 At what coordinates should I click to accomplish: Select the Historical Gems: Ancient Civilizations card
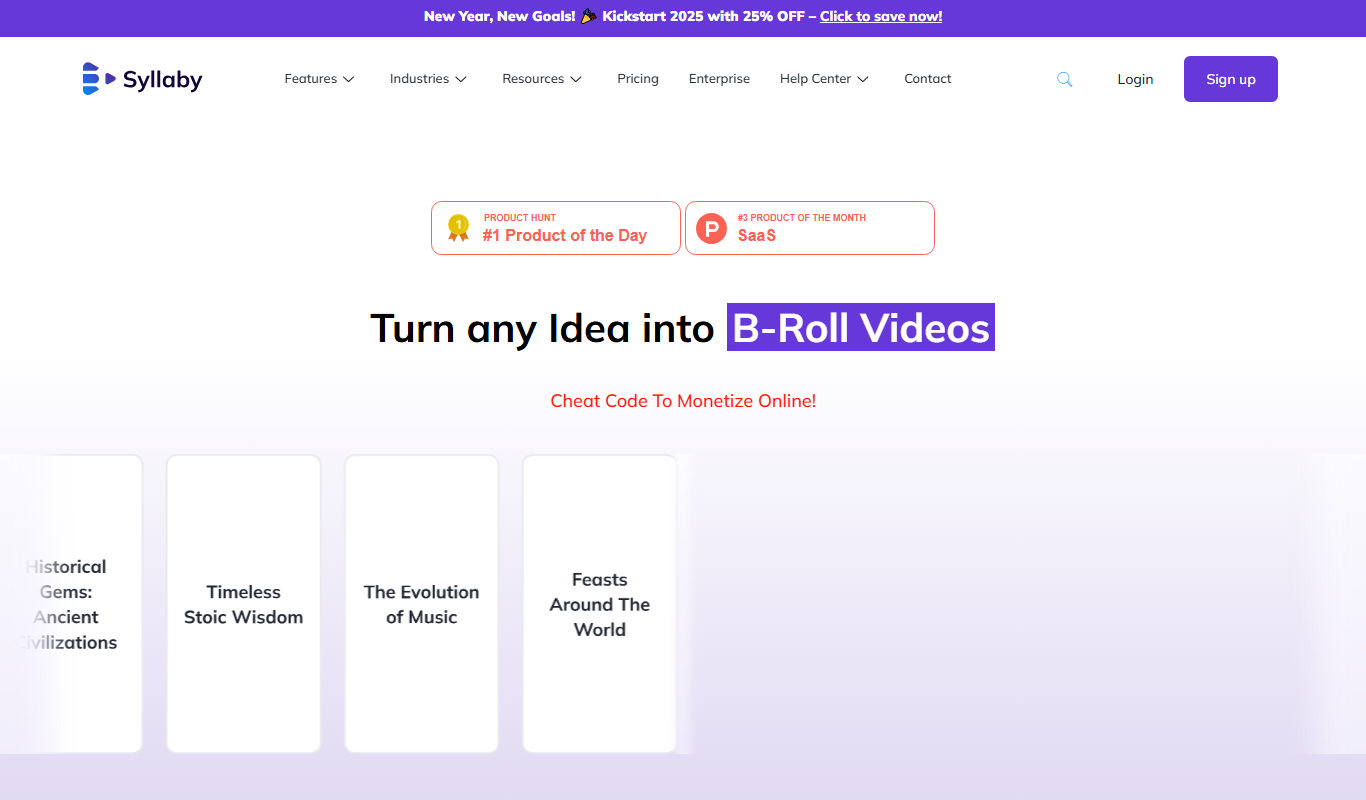(70, 604)
